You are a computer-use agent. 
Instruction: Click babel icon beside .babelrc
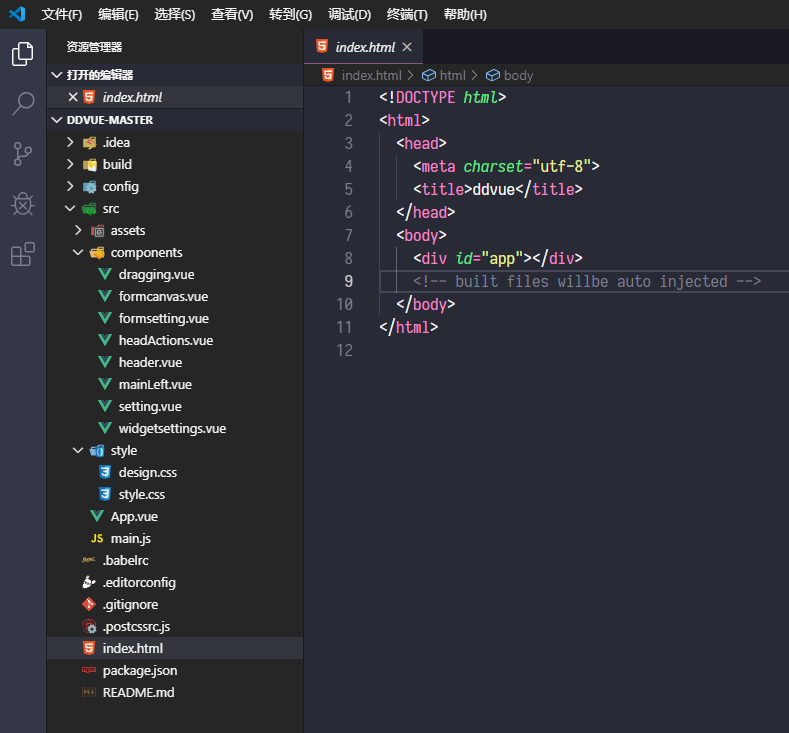tap(89, 560)
